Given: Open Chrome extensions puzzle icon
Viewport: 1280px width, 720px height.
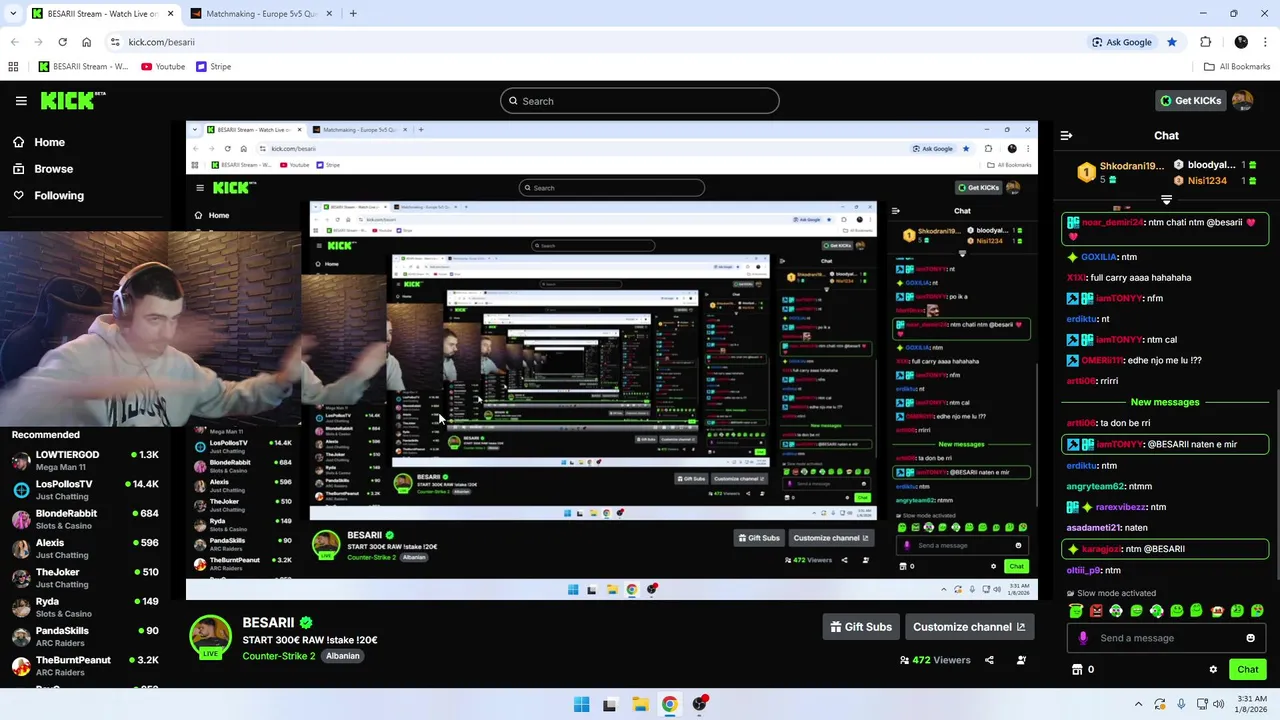Looking at the screenshot, I should (1205, 42).
